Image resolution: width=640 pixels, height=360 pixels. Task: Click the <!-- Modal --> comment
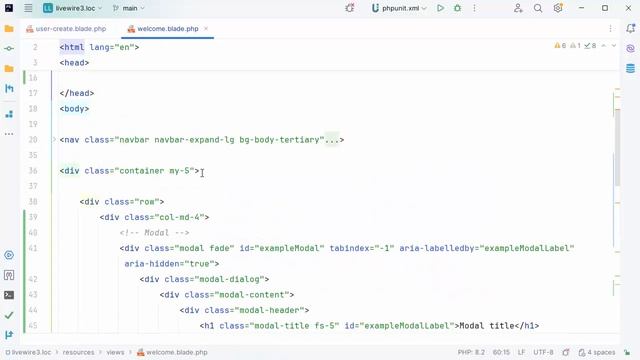tap(154, 233)
